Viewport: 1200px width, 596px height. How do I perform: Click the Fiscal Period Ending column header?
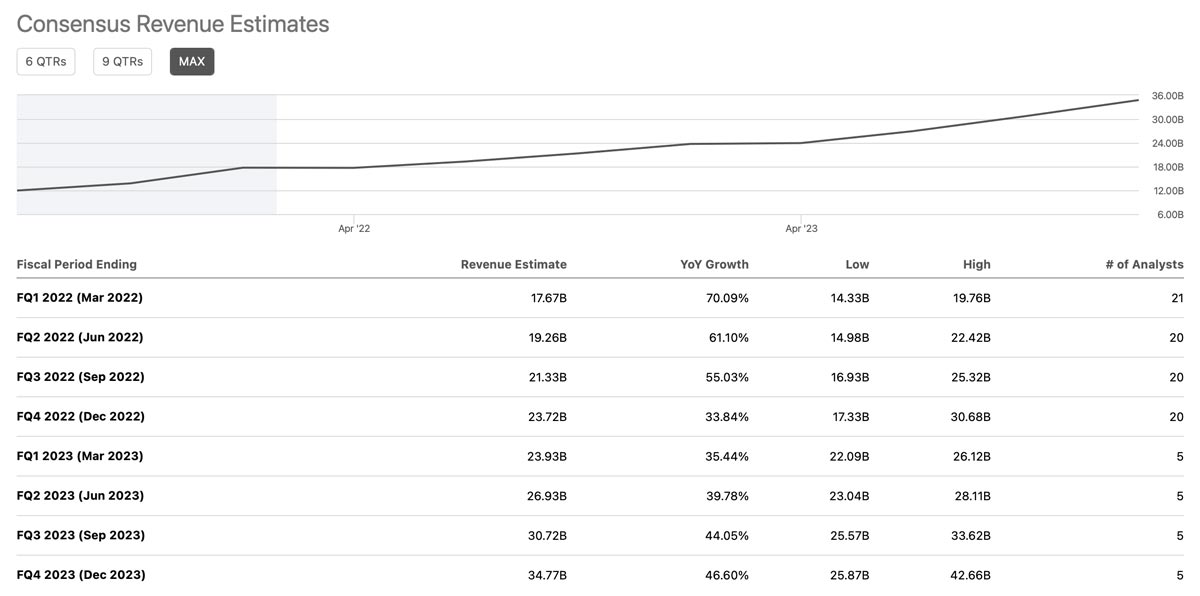pyautogui.click(x=77, y=265)
